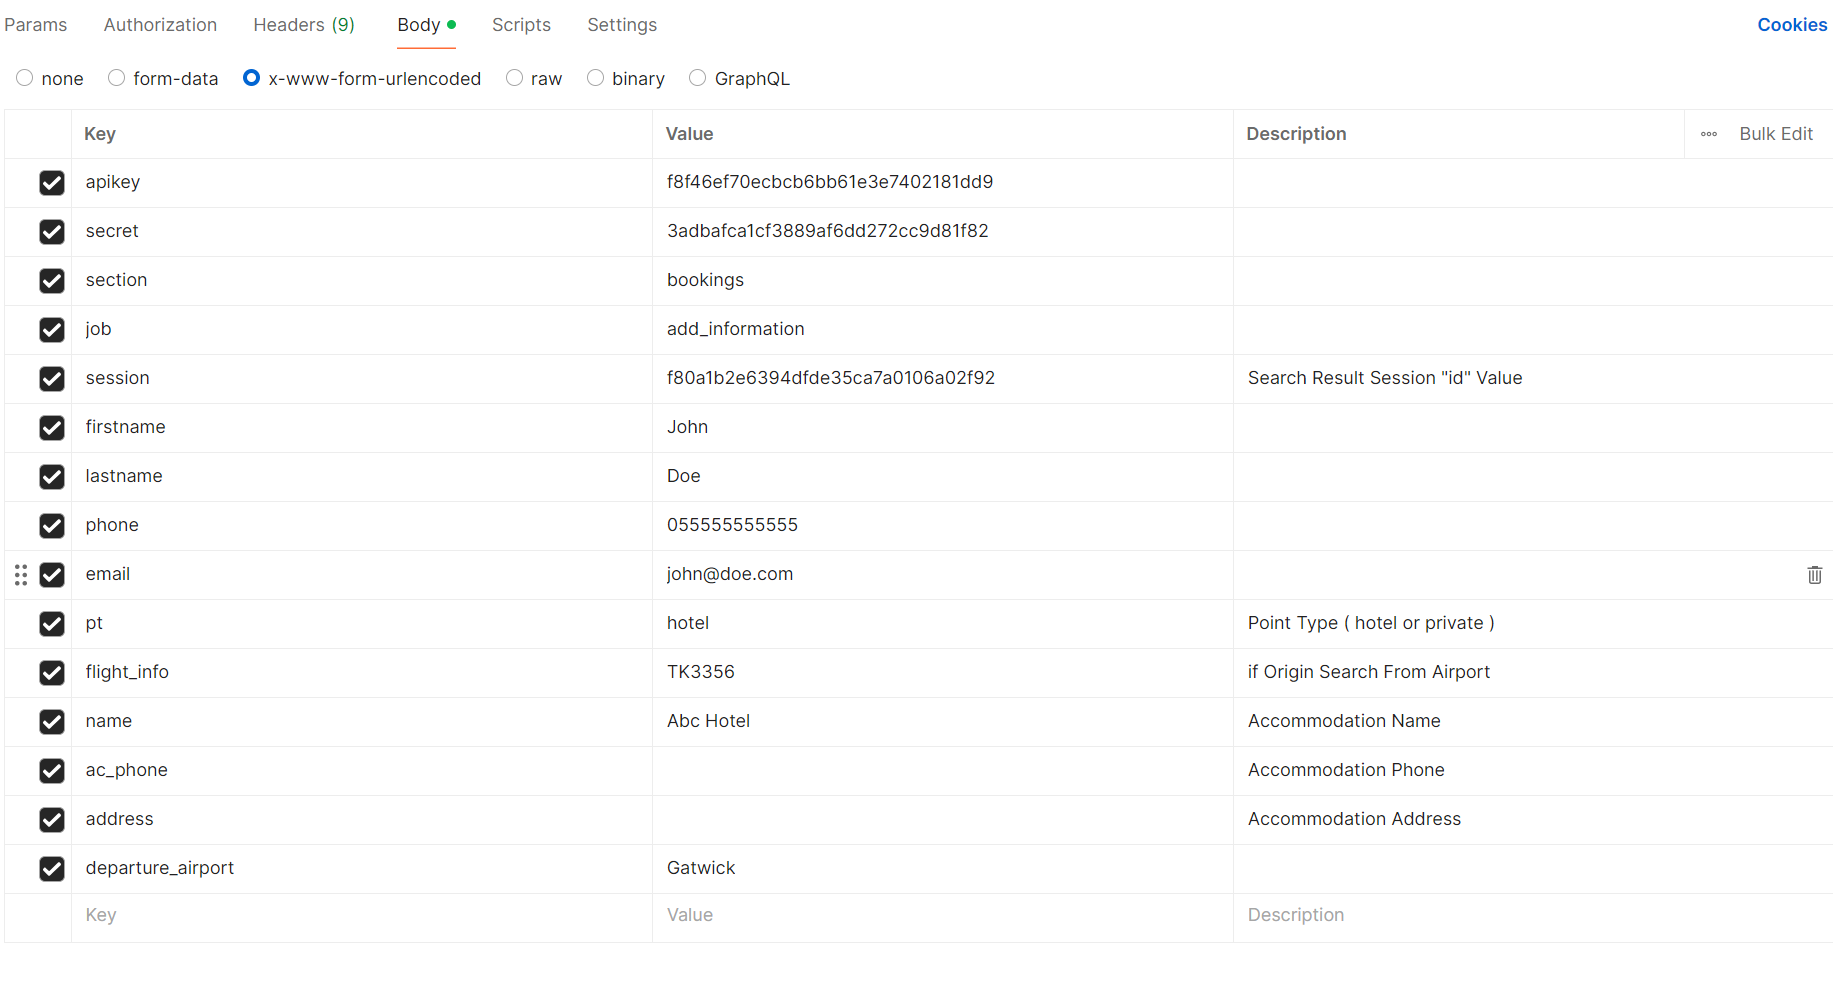
Task: Switch to the Headers (9) tab
Action: 304,25
